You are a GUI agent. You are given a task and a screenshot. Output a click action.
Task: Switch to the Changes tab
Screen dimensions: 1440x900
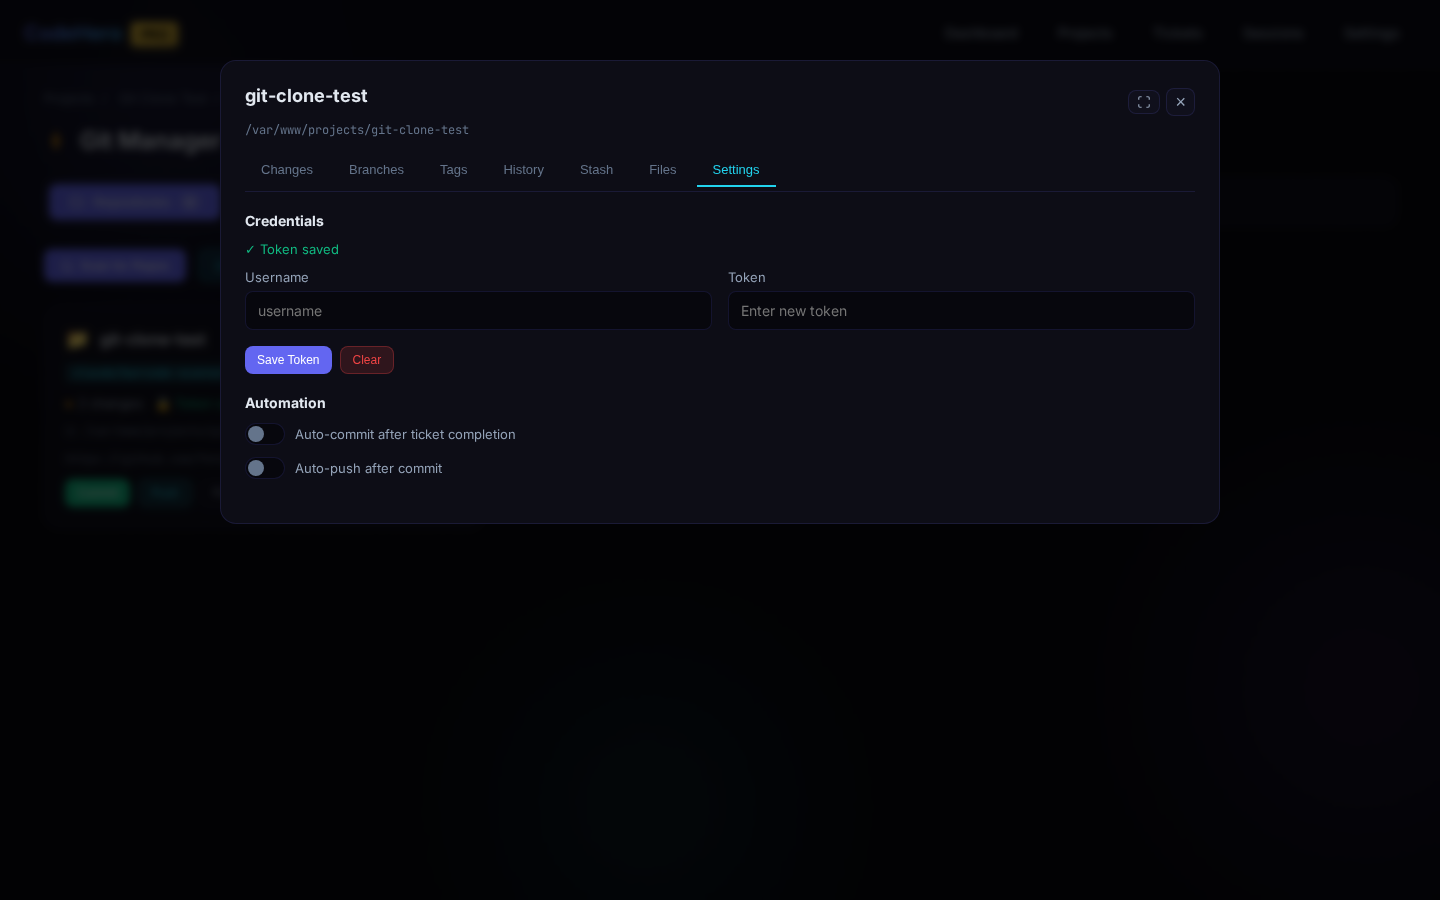[287, 170]
